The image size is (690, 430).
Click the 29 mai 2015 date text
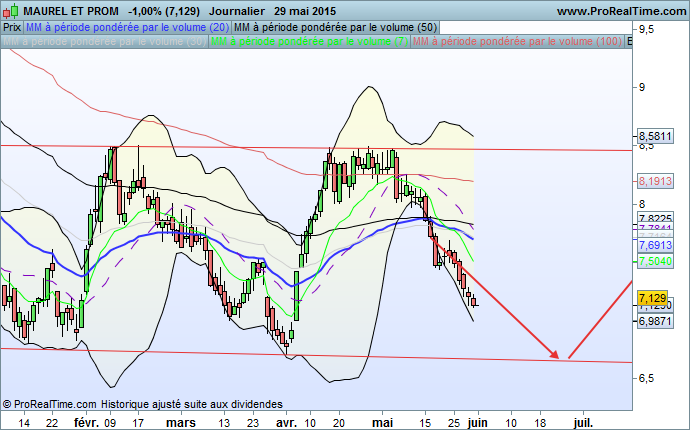(305, 11)
